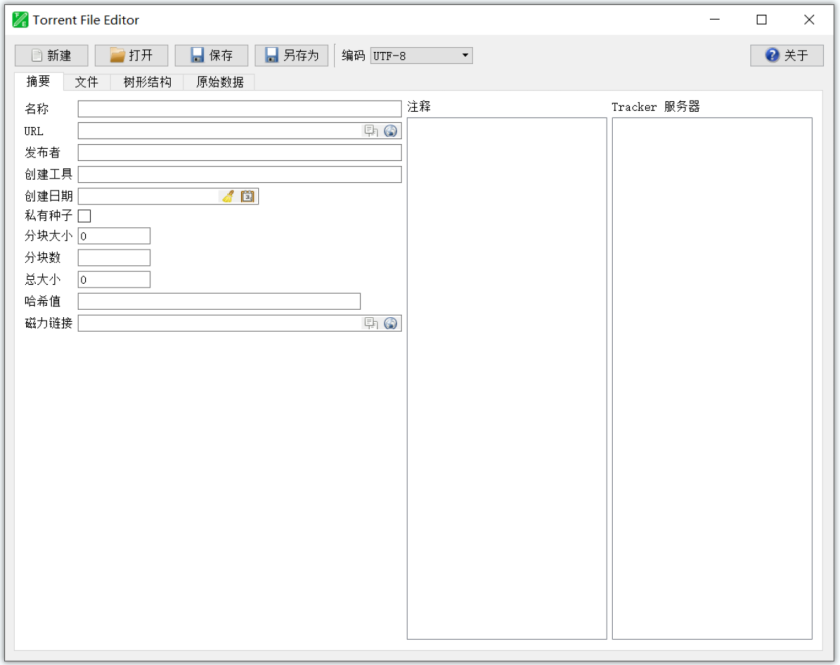
Task: Expand the 编码 UTF-8 encoding dropdown
Action: pyautogui.click(x=421, y=56)
